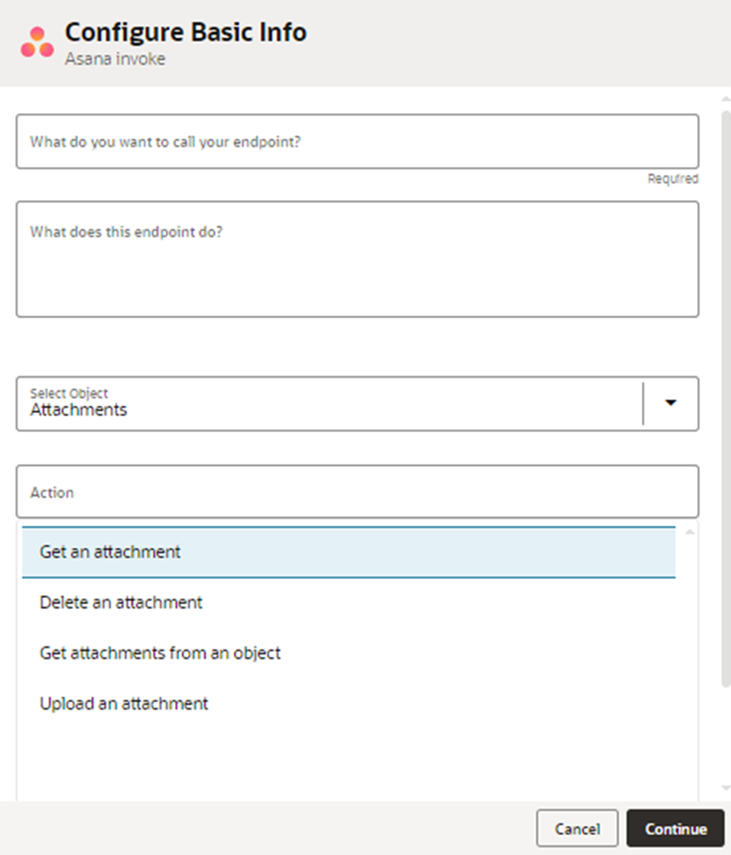The image size is (731, 855).
Task: Cancel the endpoint configuration
Action: pos(577,829)
